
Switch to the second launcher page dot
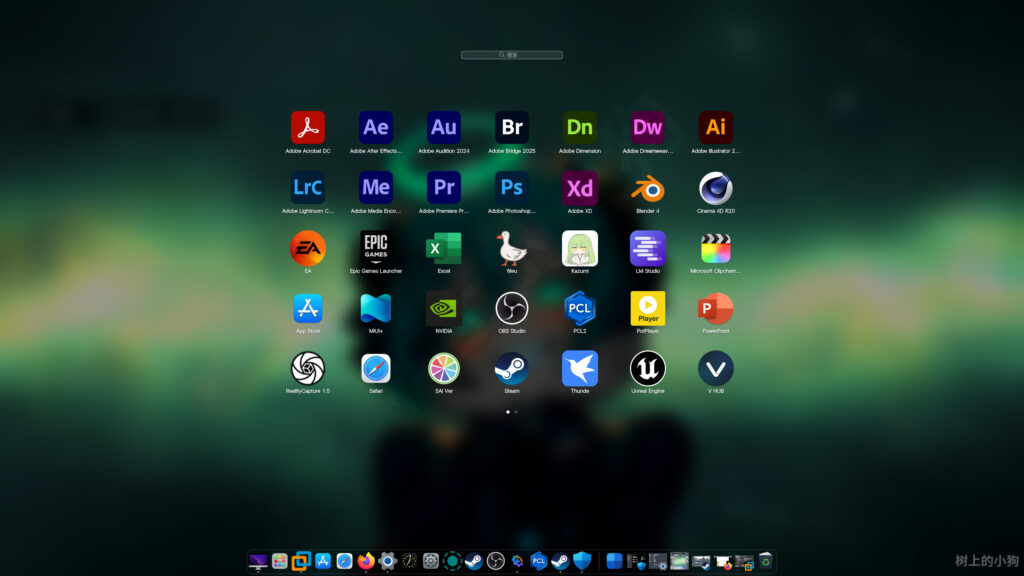[516, 412]
